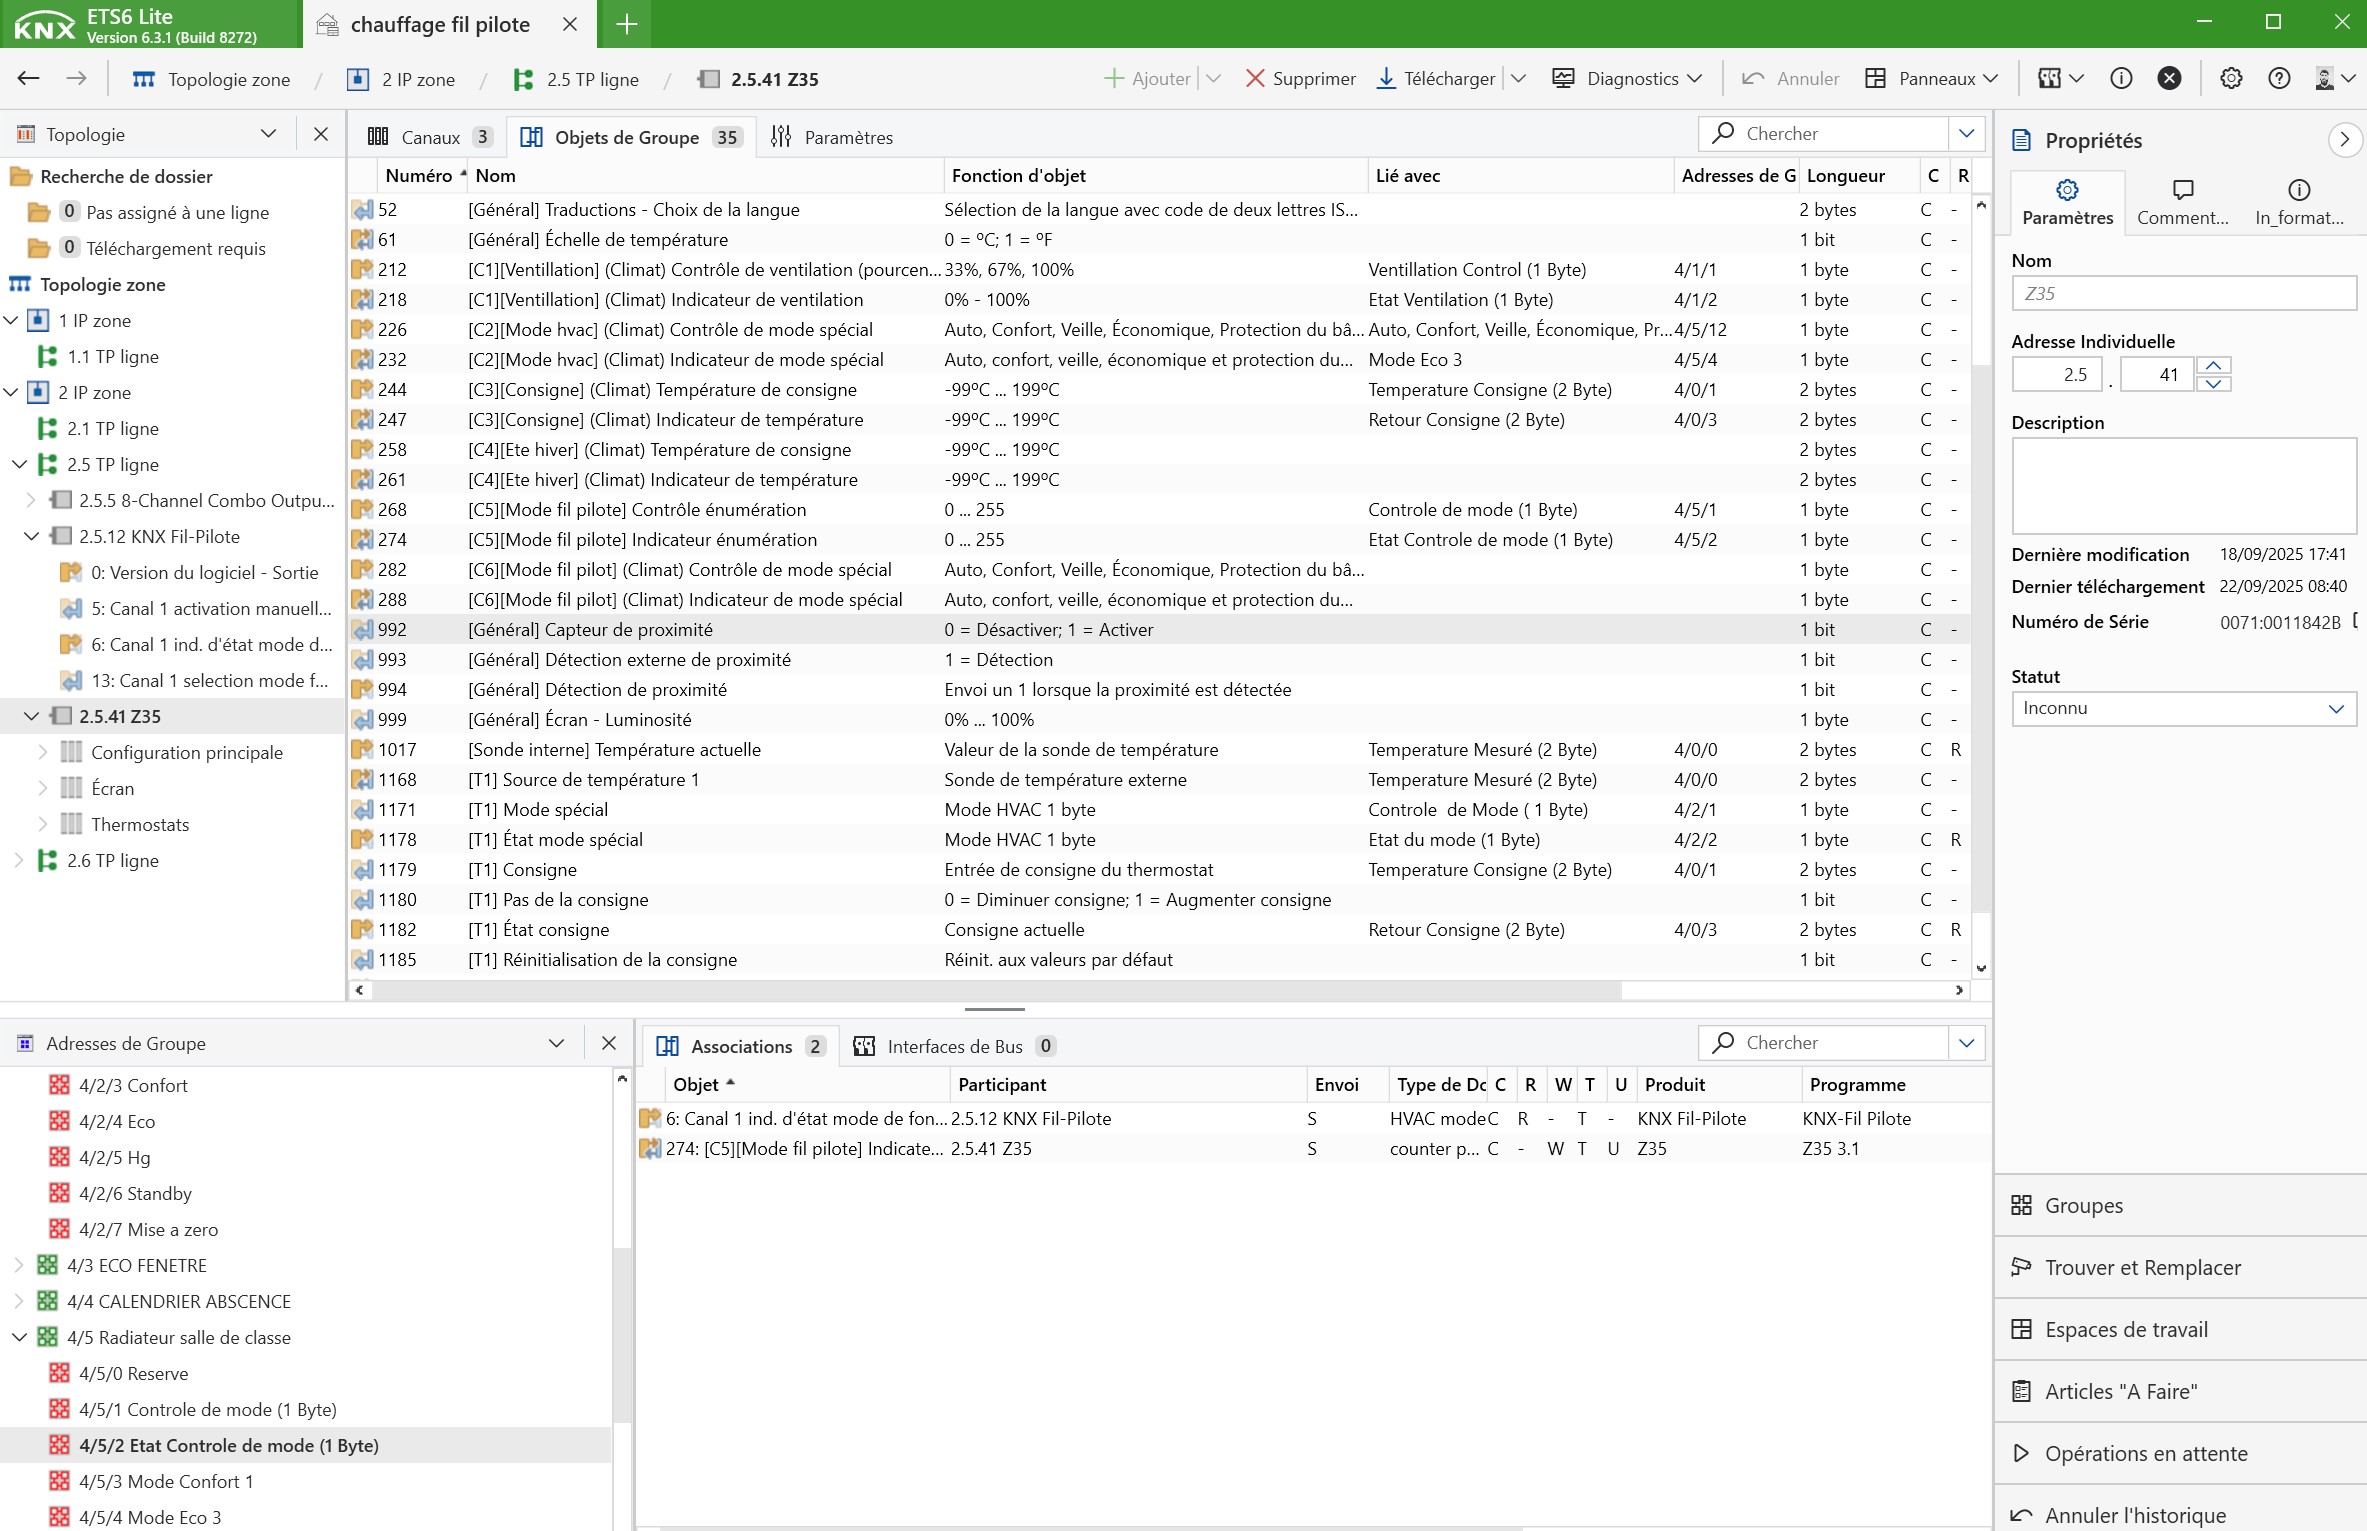This screenshot has height=1531, width=2367.
Task: Collapse the 2.5.41 Z35 device node
Action: (31, 716)
